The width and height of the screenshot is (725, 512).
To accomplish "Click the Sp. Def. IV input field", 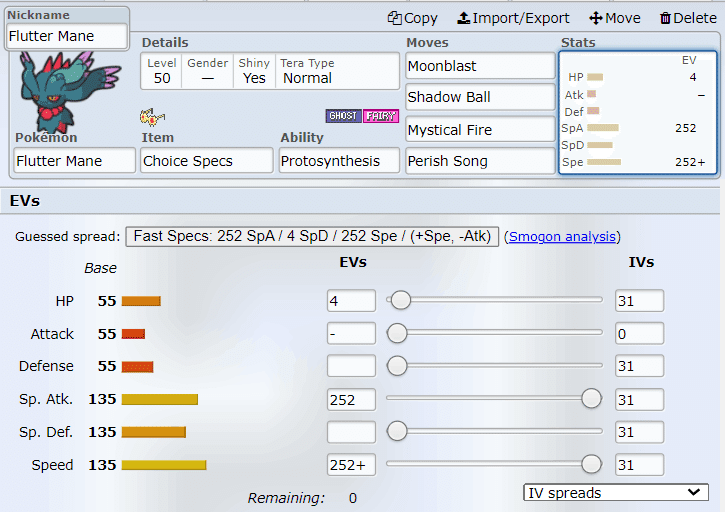I will tap(639, 432).
